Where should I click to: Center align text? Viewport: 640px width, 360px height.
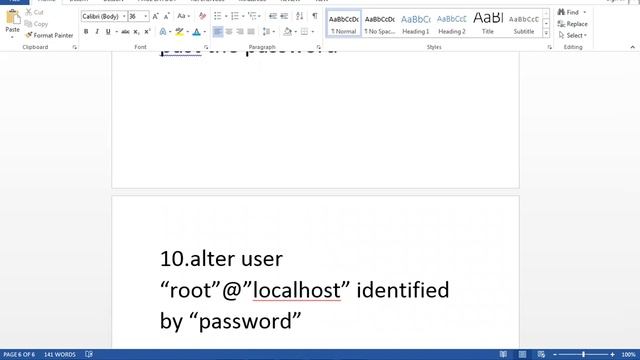(x=229, y=31)
